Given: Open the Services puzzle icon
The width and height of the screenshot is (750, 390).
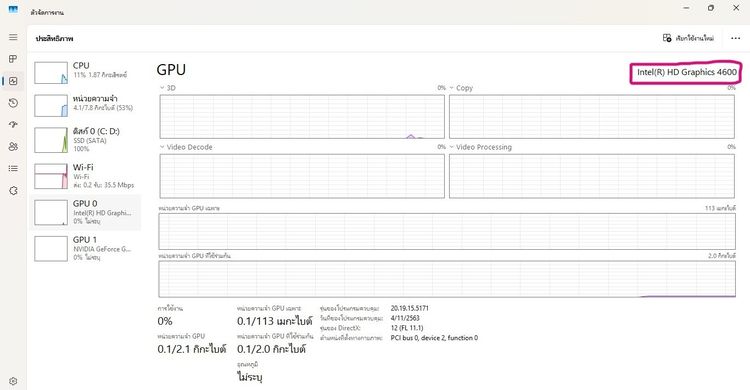Looking at the screenshot, I should point(13,190).
